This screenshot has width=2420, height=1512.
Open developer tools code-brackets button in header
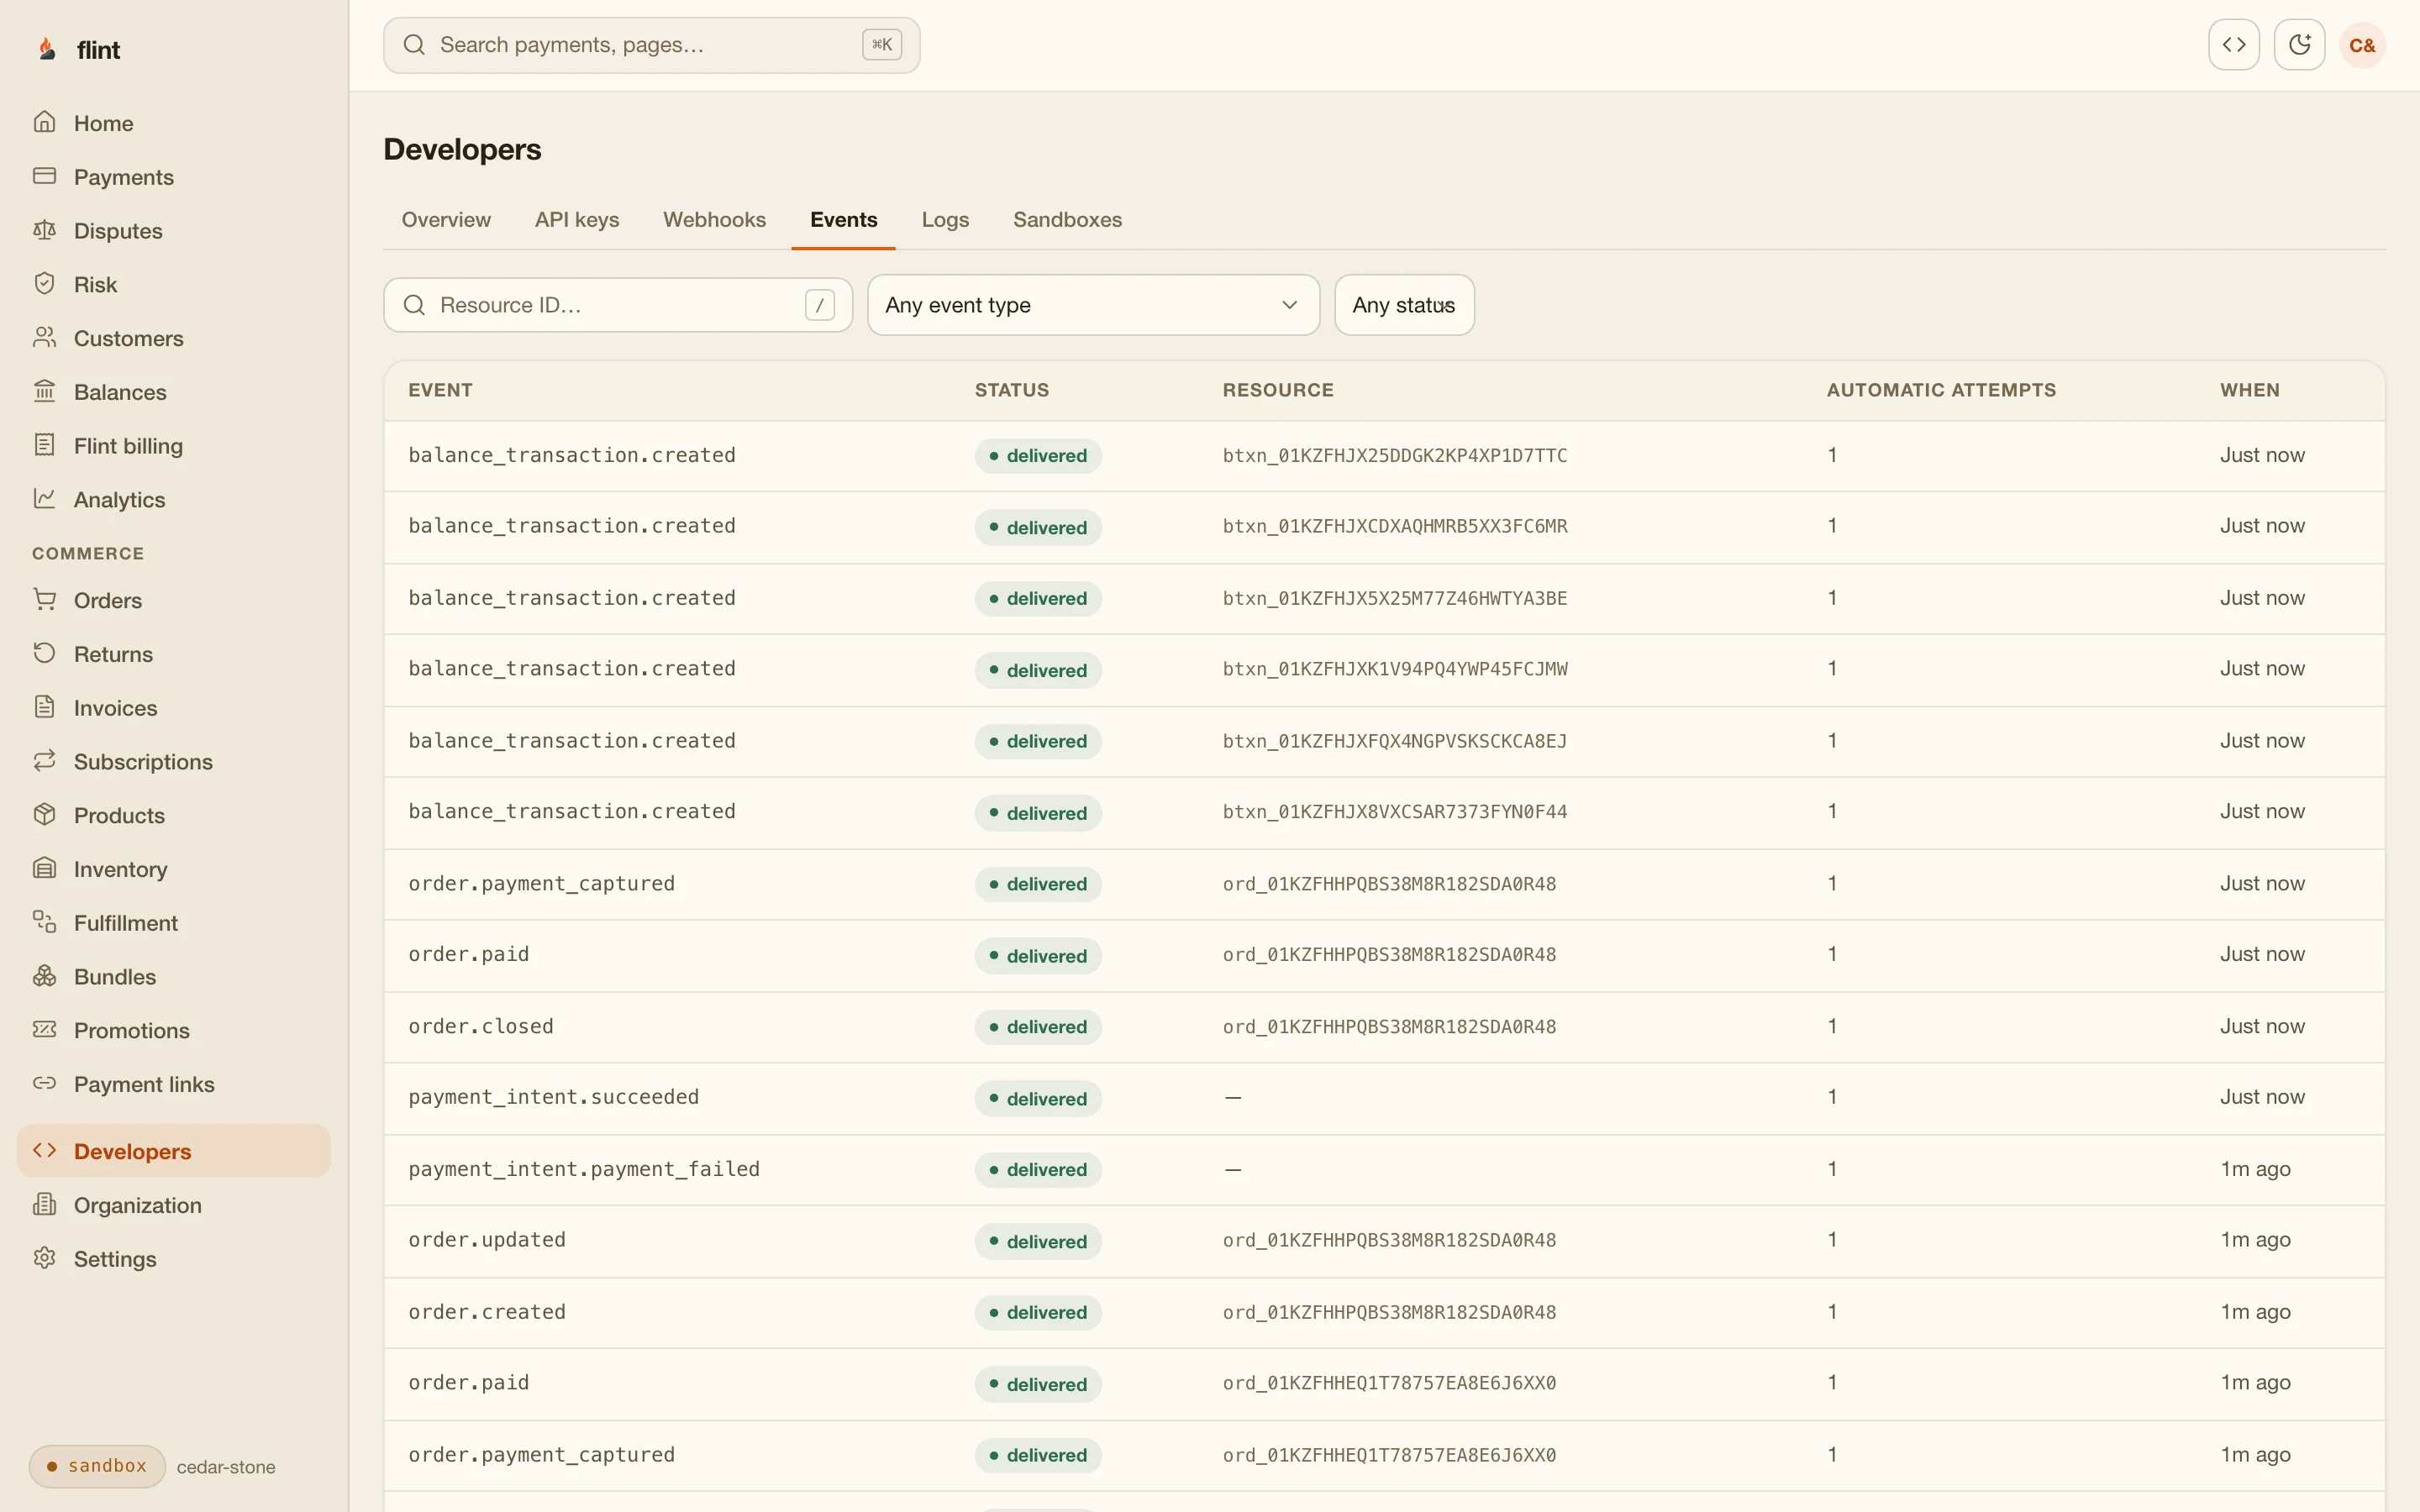click(x=2234, y=45)
